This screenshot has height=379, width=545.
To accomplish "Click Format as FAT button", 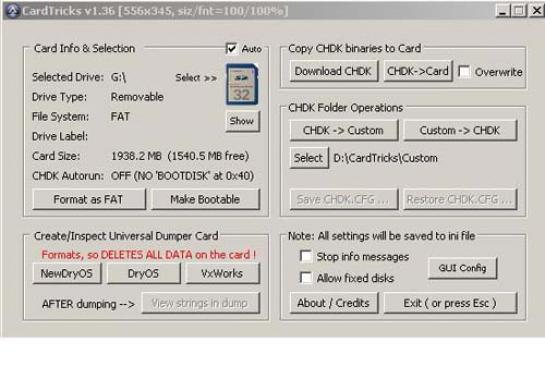I will click(89, 199).
